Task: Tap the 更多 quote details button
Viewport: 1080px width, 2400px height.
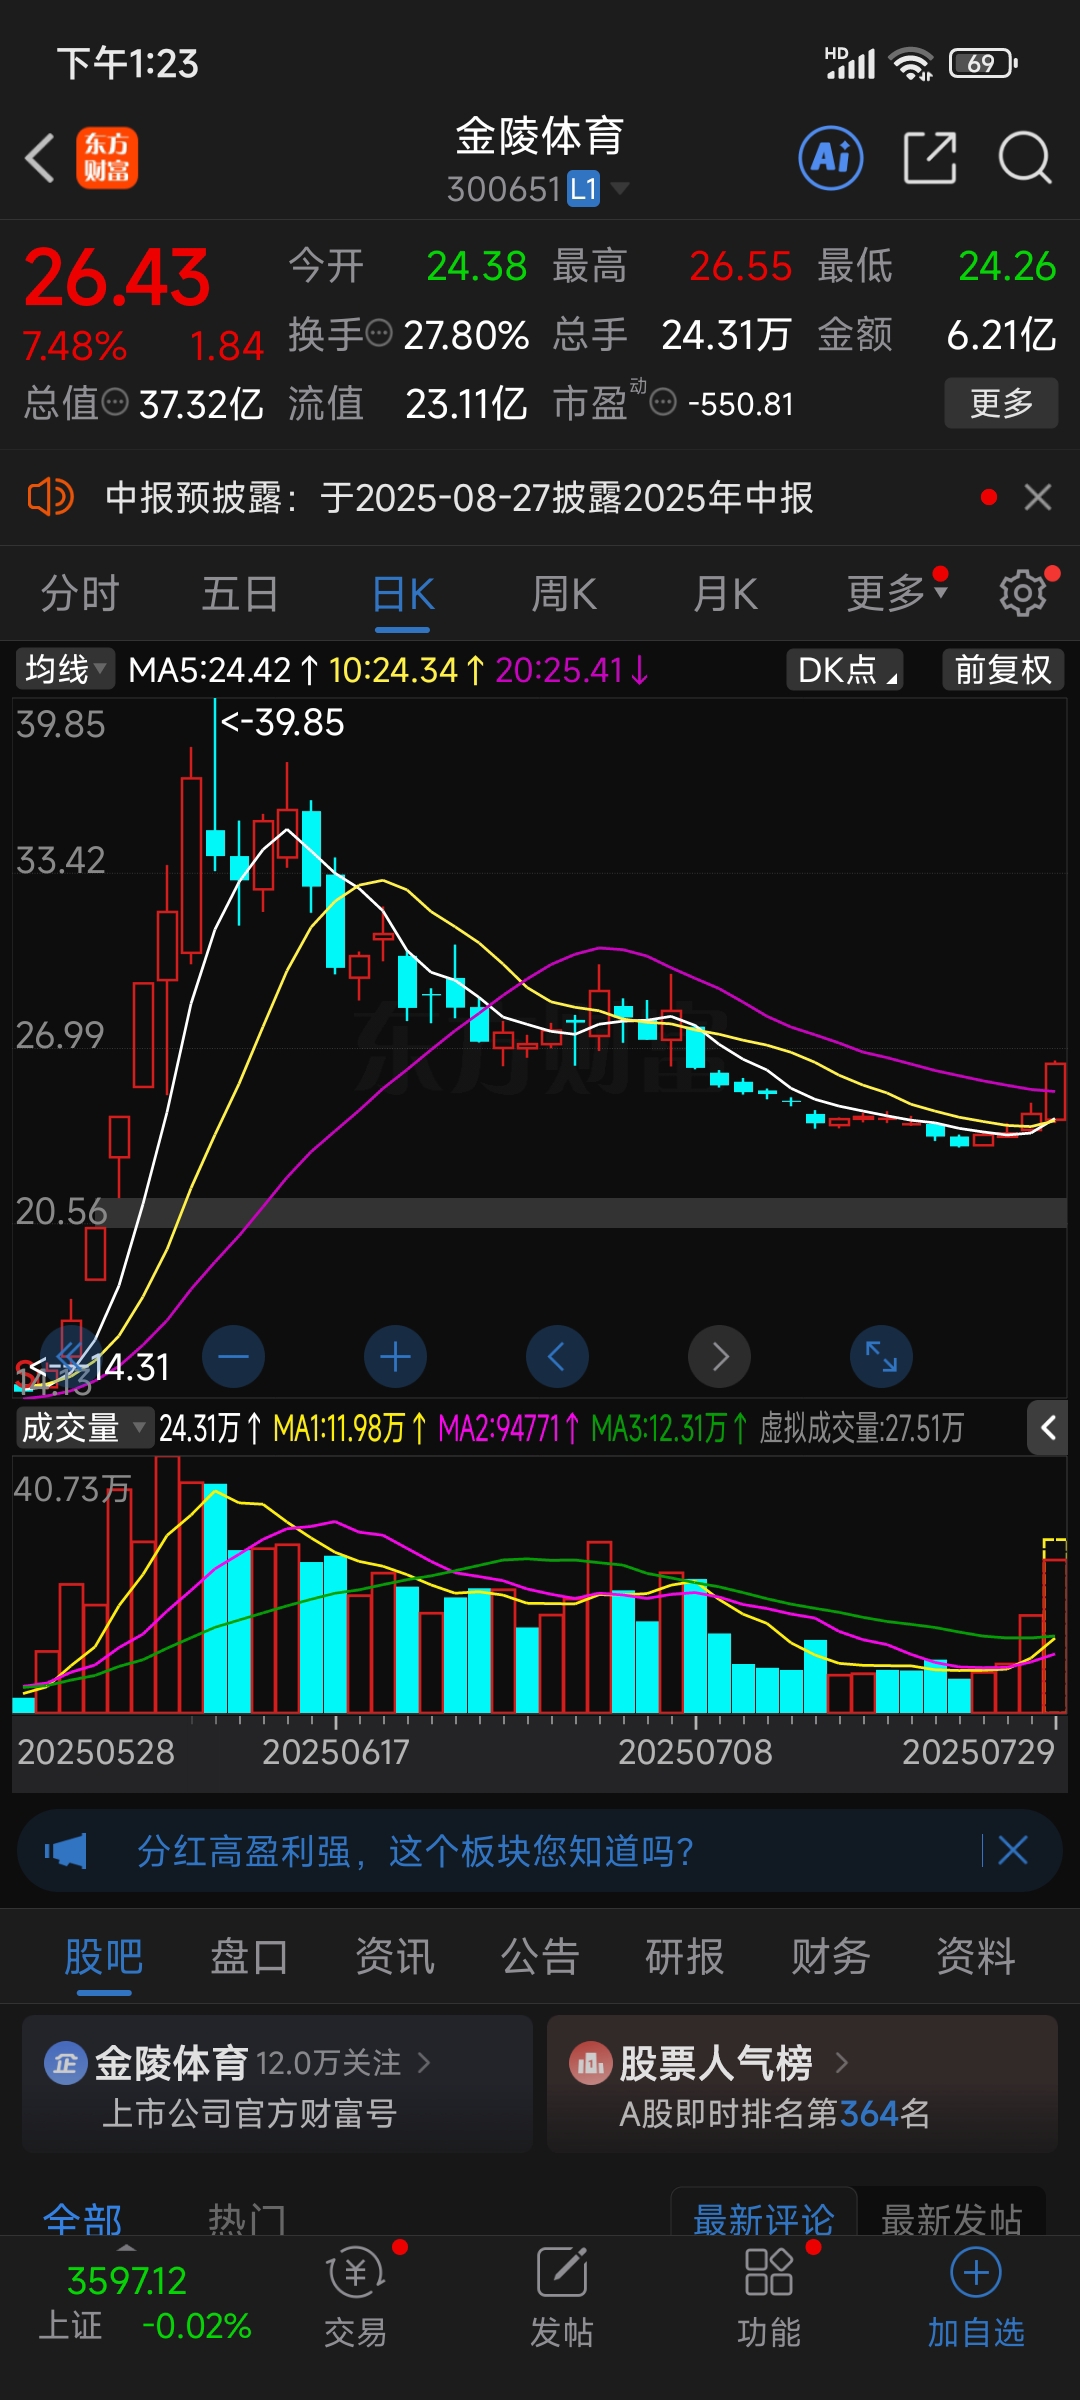Action: (x=1001, y=403)
